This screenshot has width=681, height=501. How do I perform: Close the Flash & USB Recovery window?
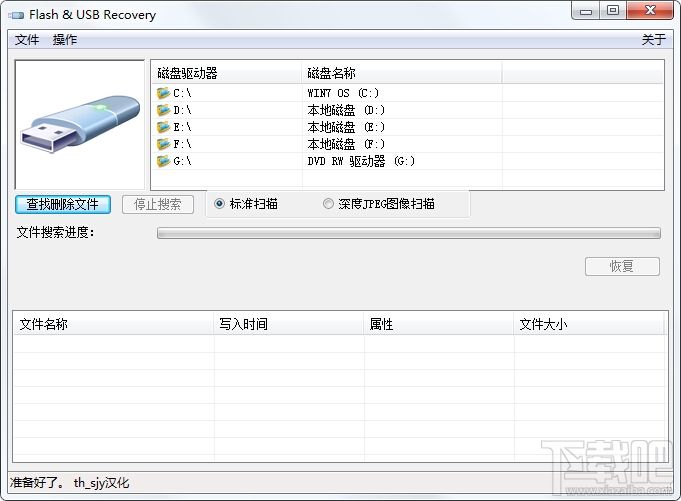(x=650, y=10)
